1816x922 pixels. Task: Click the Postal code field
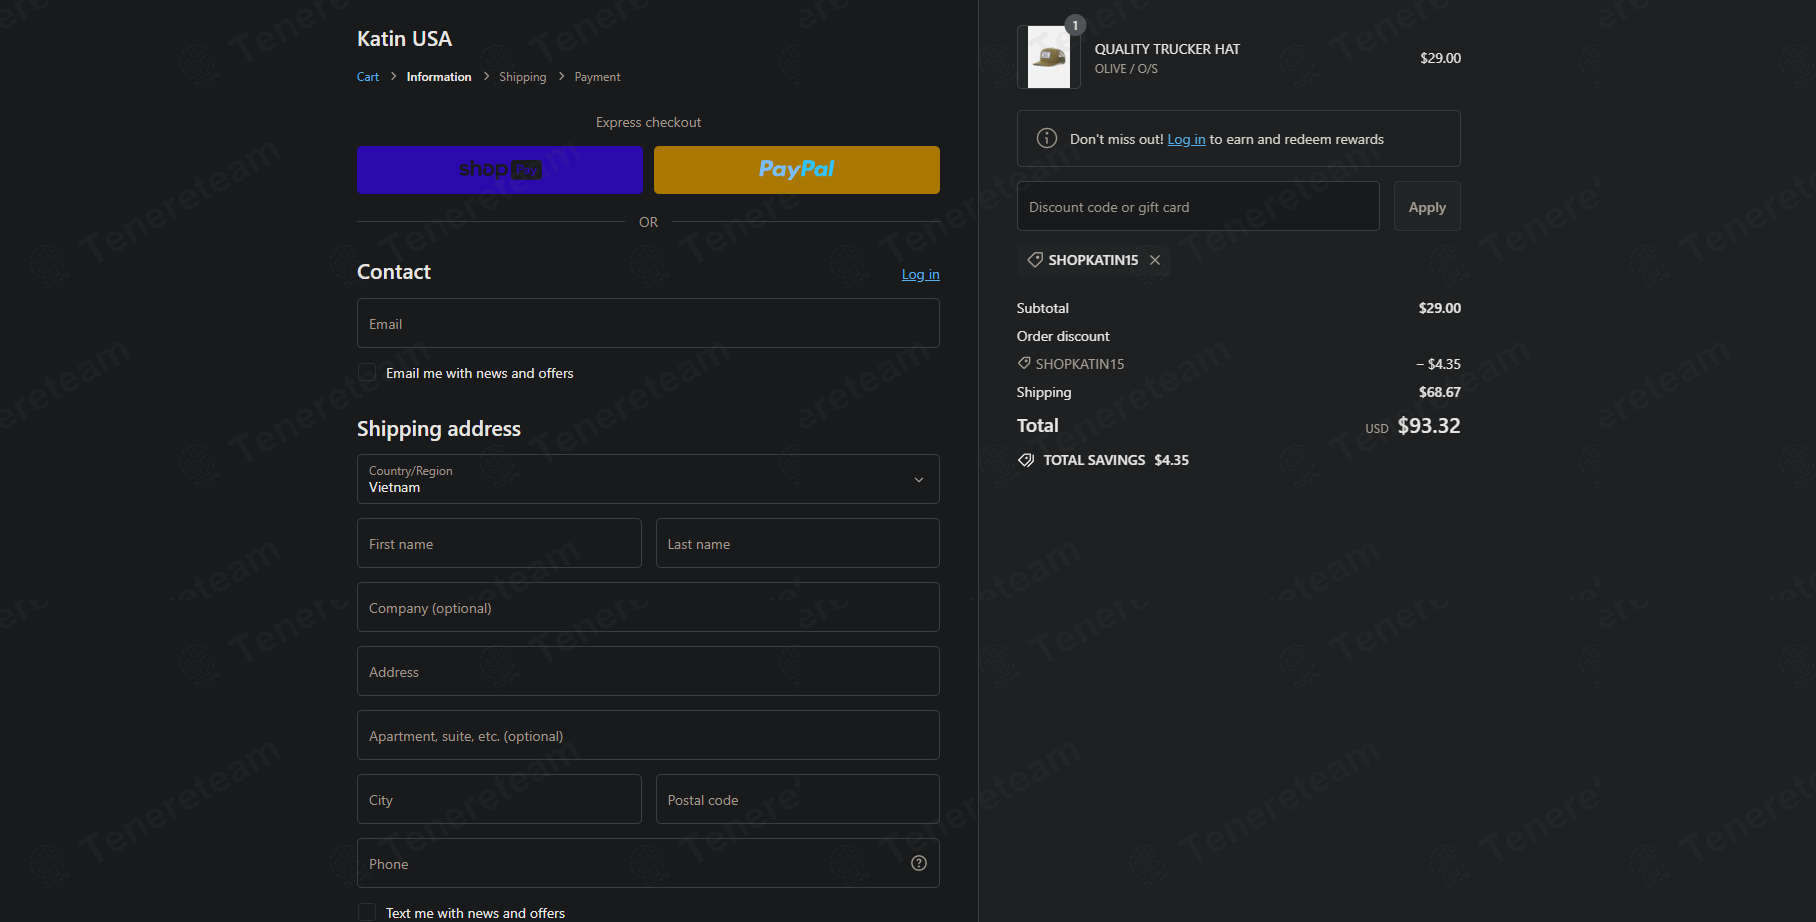coord(798,799)
